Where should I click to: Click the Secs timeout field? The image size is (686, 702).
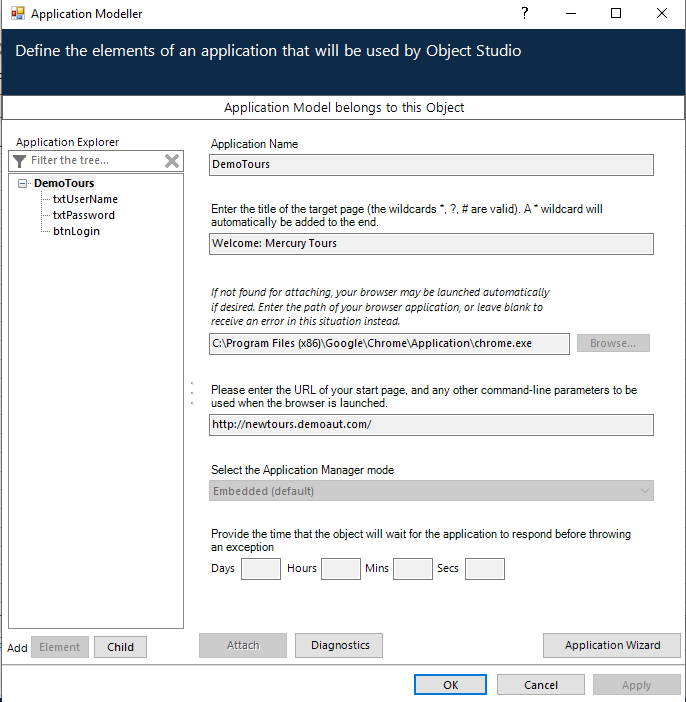(x=485, y=569)
